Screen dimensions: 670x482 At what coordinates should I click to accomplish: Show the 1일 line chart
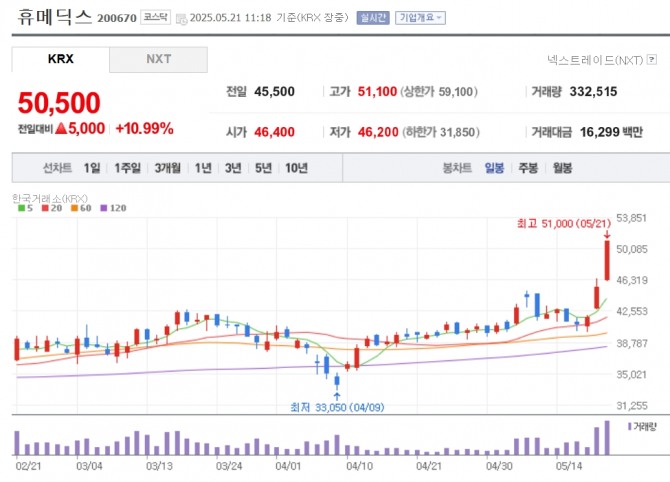[x=92, y=168]
